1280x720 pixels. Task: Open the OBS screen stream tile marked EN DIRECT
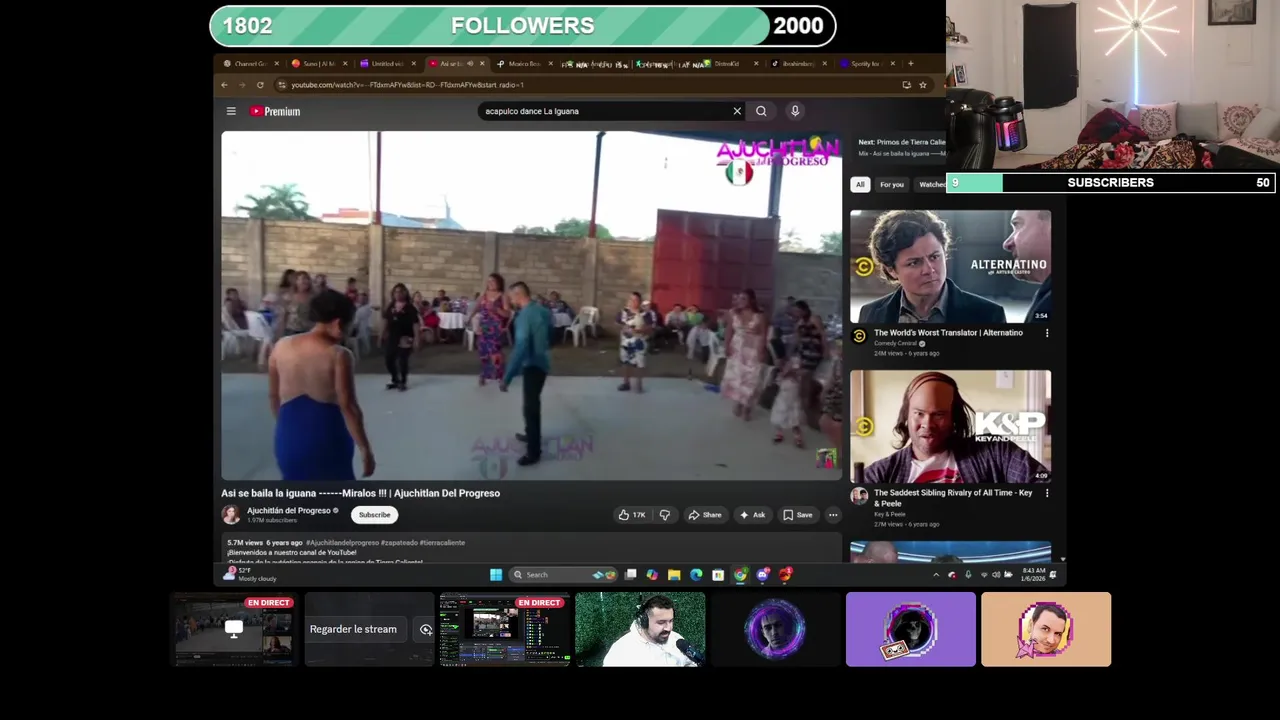pyautogui.click(x=504, y=629)
